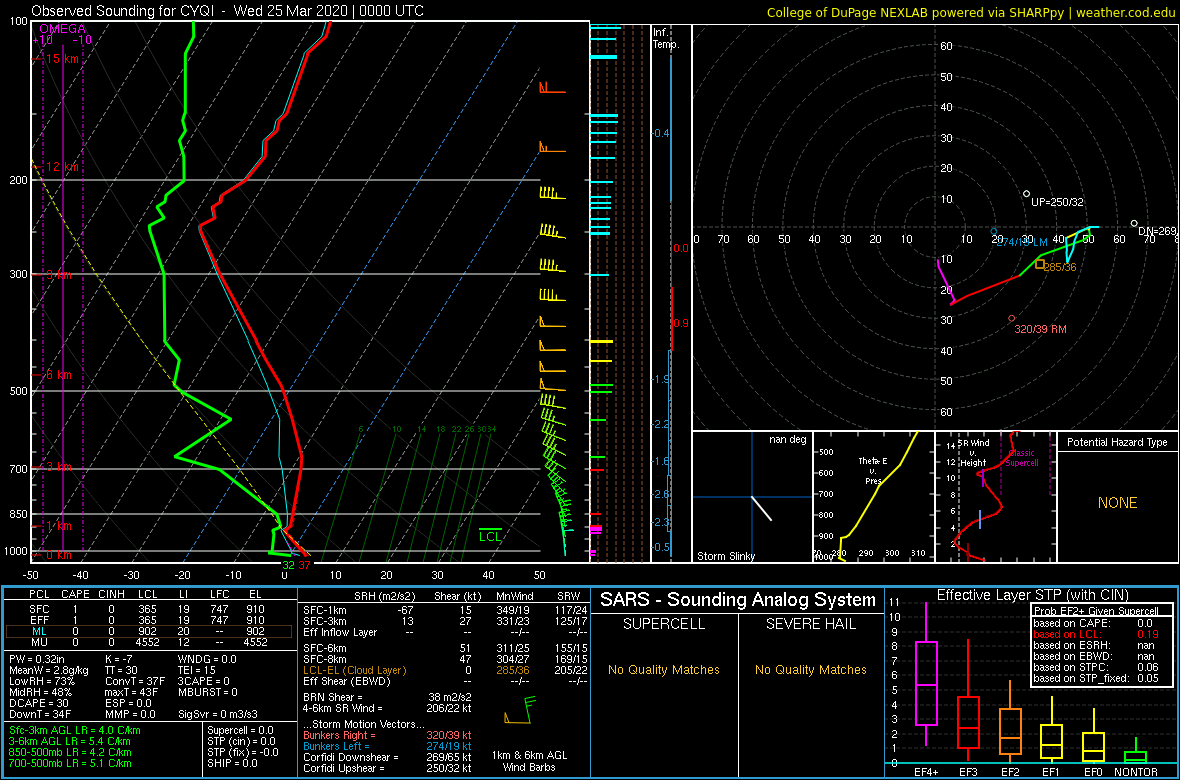This screenshot has width=1180, height=780.
Task: Click the Storm Slinky panel label
Action: tap(725, 556)
